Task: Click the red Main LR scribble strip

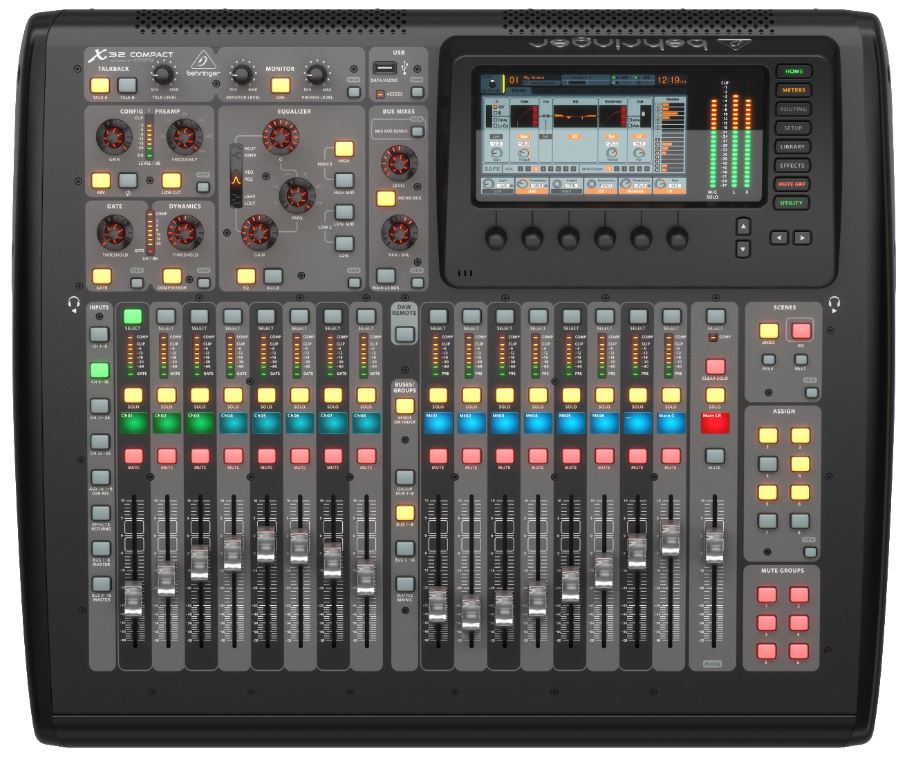Action: (715, 423)
